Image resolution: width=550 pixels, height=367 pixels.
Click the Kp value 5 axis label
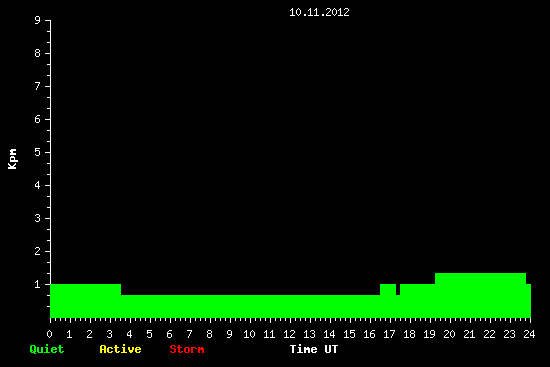[x=38, y=152]
